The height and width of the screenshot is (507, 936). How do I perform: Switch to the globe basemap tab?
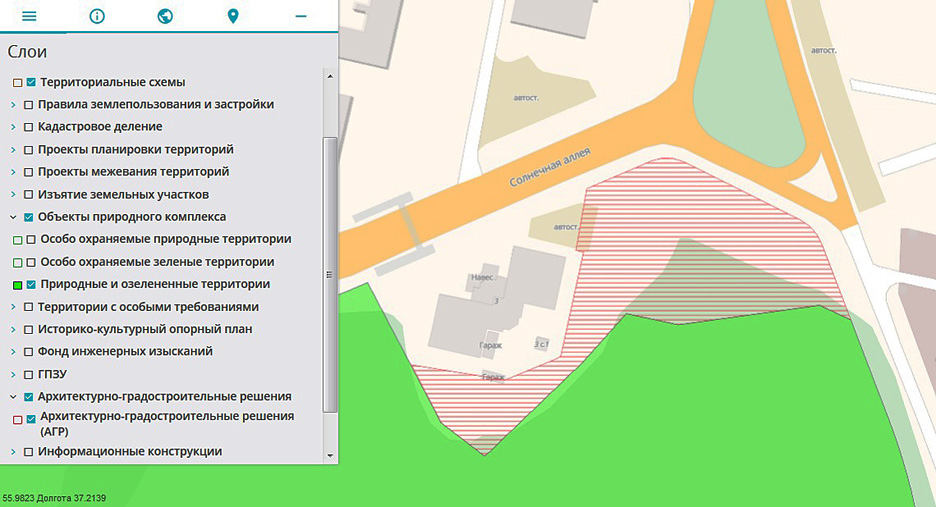click(x=165, y=16)
